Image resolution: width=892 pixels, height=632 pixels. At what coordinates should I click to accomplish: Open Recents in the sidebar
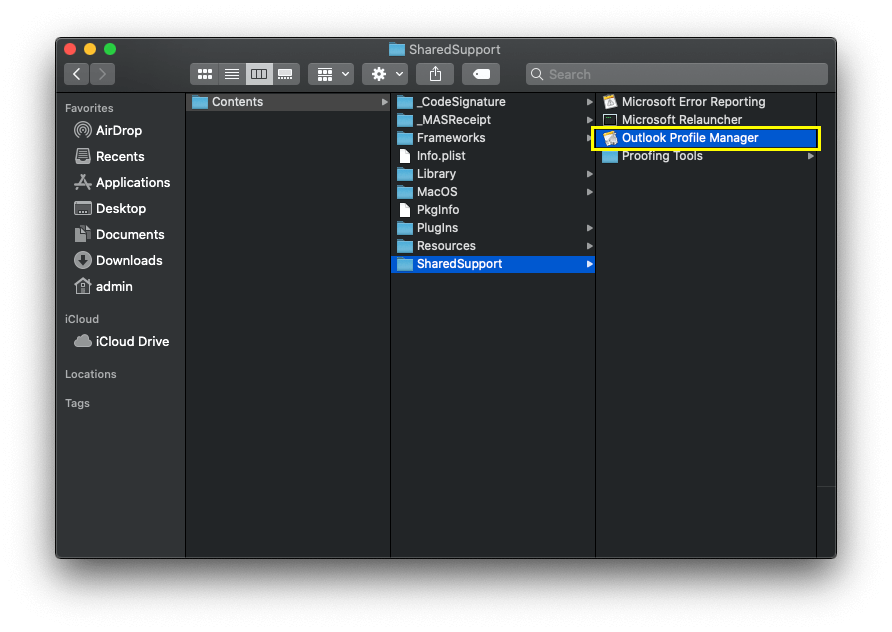coord(109,156)
